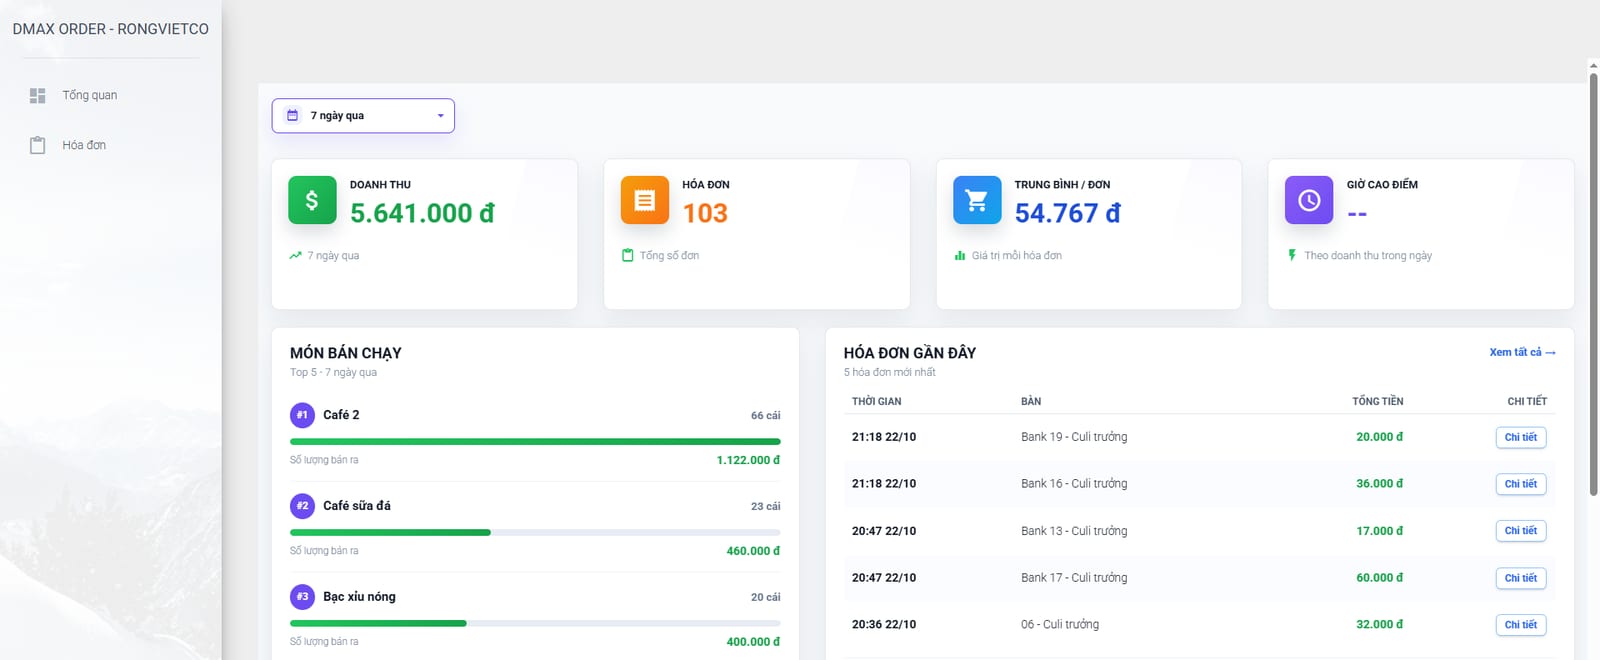
Task: Expand date filter using its caret arrow
Action: point(440,116)
